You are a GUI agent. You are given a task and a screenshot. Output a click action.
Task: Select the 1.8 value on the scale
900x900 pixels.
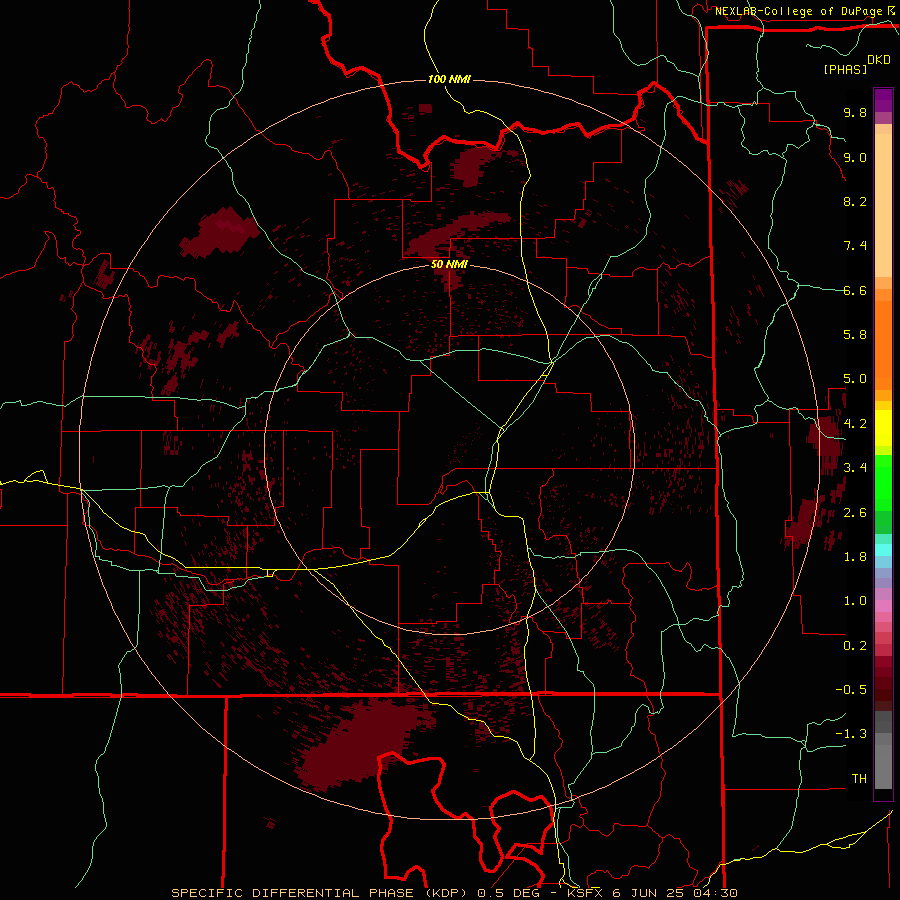tap(855, 557)
